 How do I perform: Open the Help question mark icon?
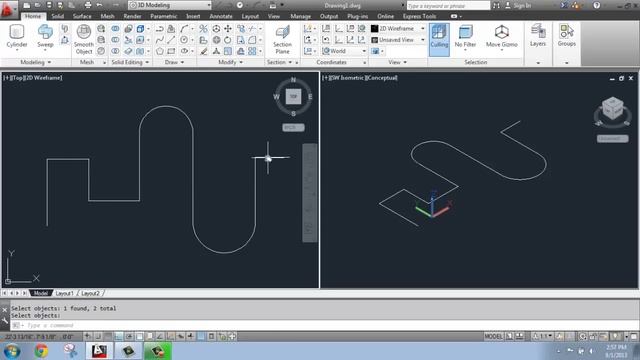click(x=596, y=5)
